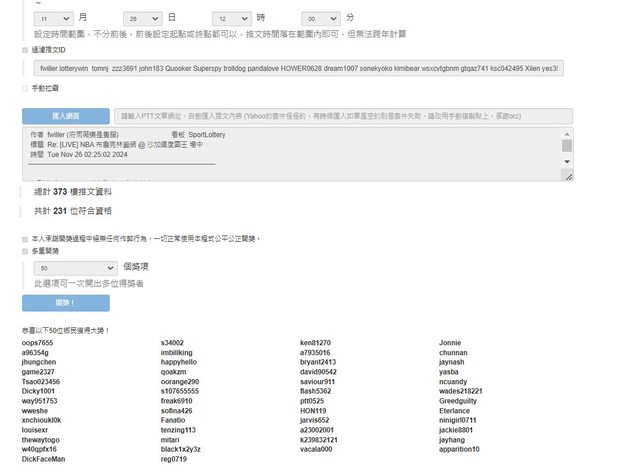Open the month dropdown showing 11
This screenshot has height=472, width=640.
(53, 18)
